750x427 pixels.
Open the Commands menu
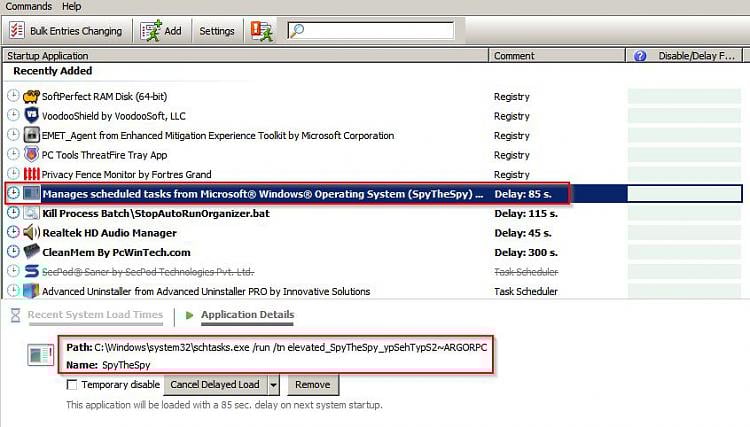click(x=28, y=6)
